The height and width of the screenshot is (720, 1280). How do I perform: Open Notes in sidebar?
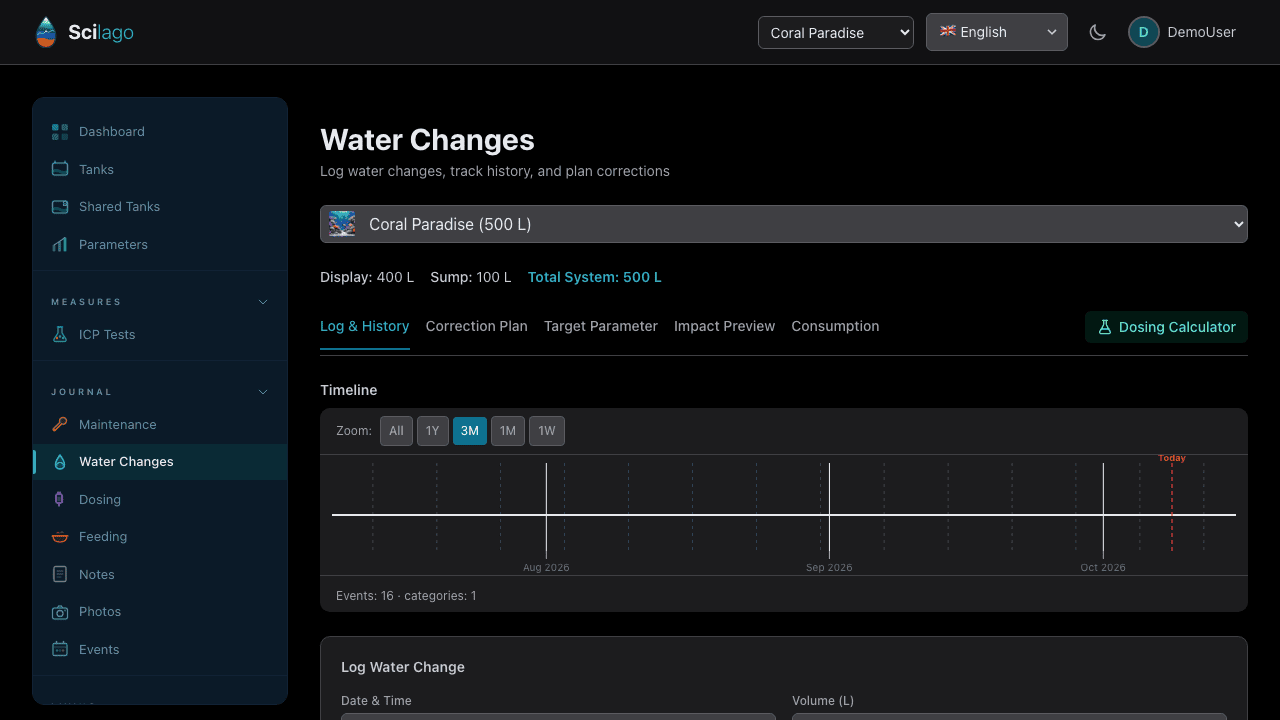pyautogui.click(x=160, y=574)
